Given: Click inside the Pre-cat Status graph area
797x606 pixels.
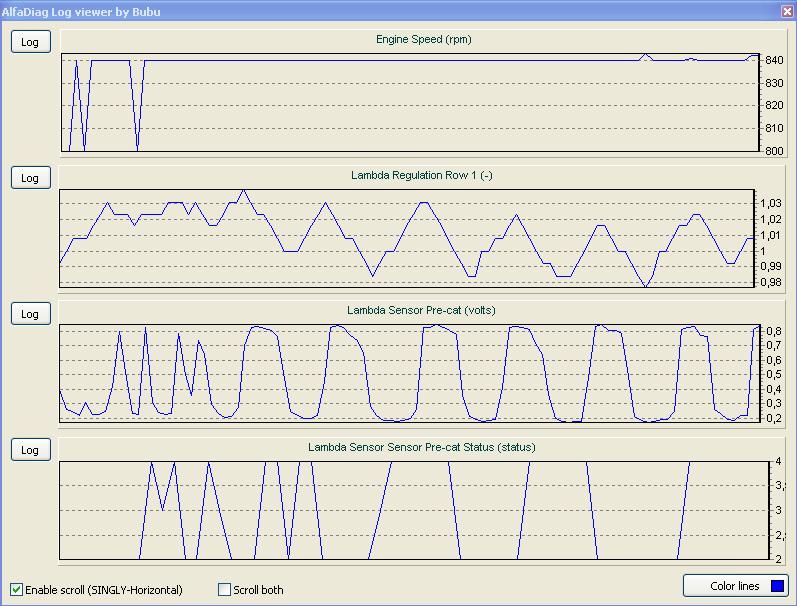Looking at the screenshot, I should [400, 510].
